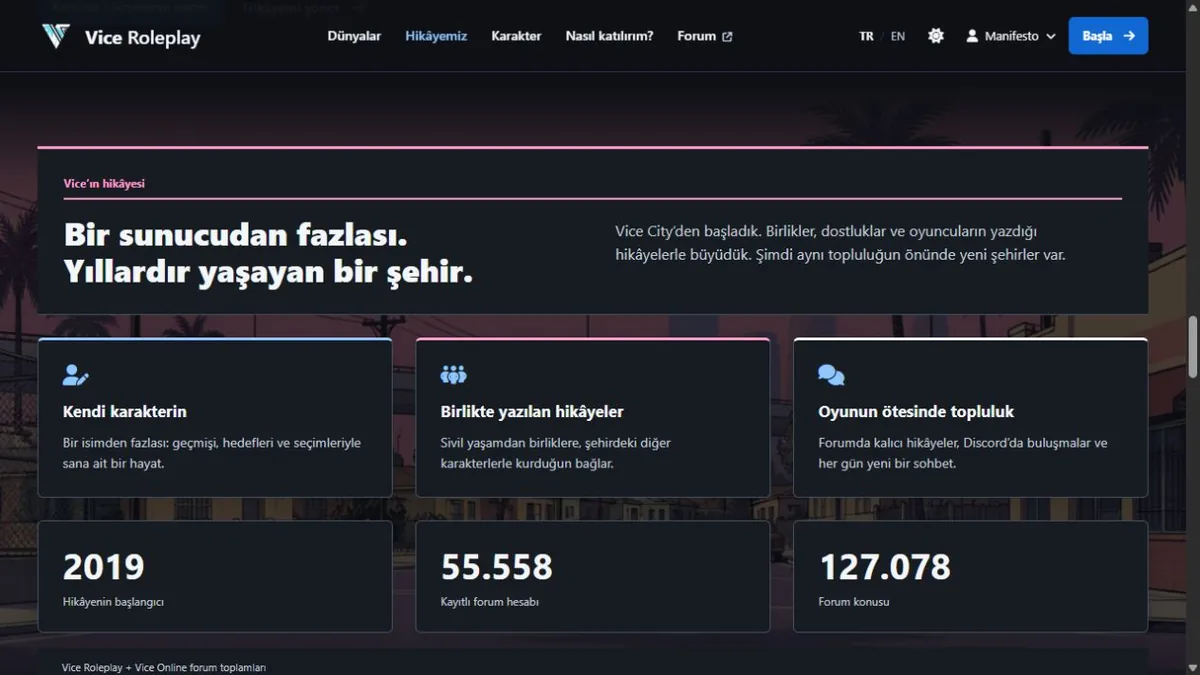Click the Bir sunucudan fazlası headline
The image size is (1200, 675).
tap(236, 235)
